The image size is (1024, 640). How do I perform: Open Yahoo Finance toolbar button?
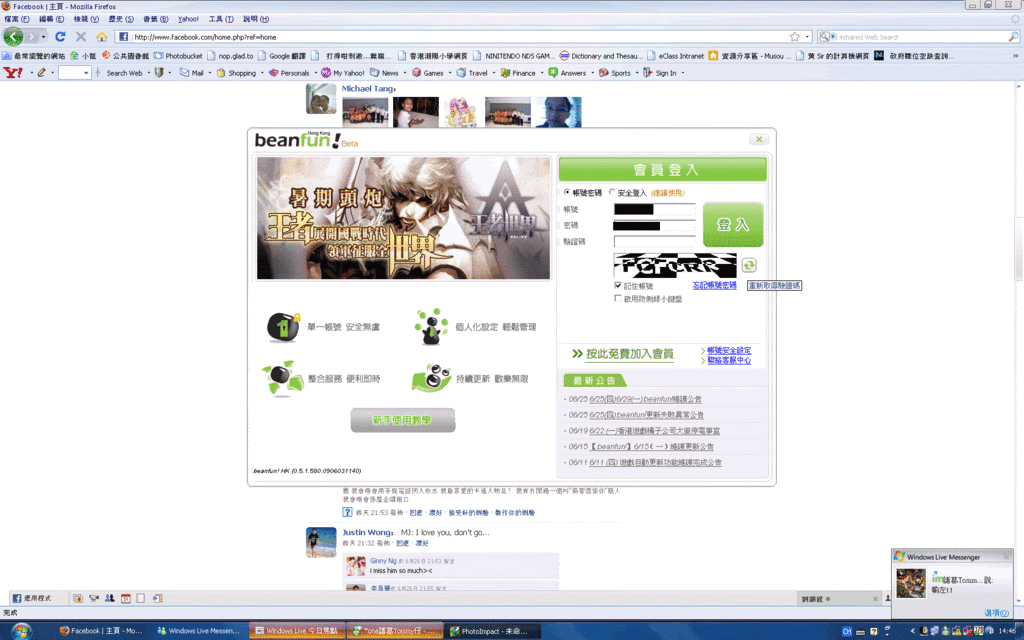518,73
